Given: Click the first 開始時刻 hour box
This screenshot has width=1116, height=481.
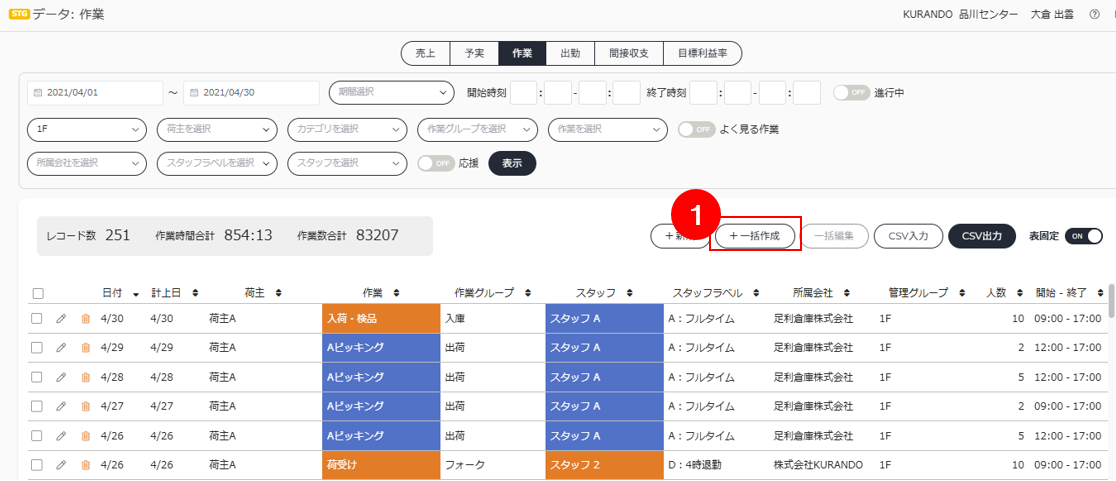Looking at the screenshot, I should click(524, 92).
